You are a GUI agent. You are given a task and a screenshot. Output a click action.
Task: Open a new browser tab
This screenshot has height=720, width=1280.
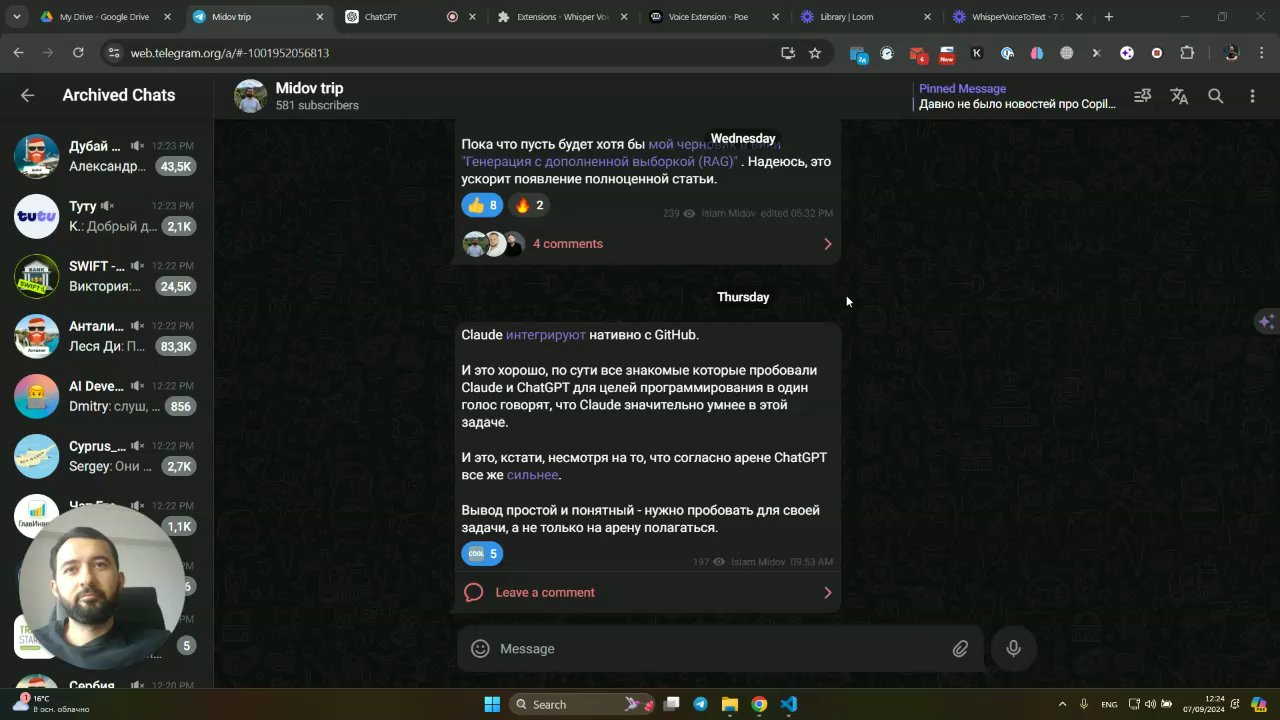[x=1108, y=17]
